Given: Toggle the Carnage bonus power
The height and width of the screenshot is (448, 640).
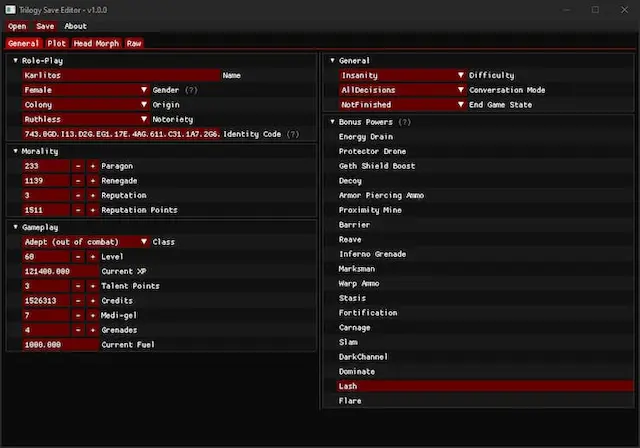Looking at the screenshot, I should click(485, 327).
